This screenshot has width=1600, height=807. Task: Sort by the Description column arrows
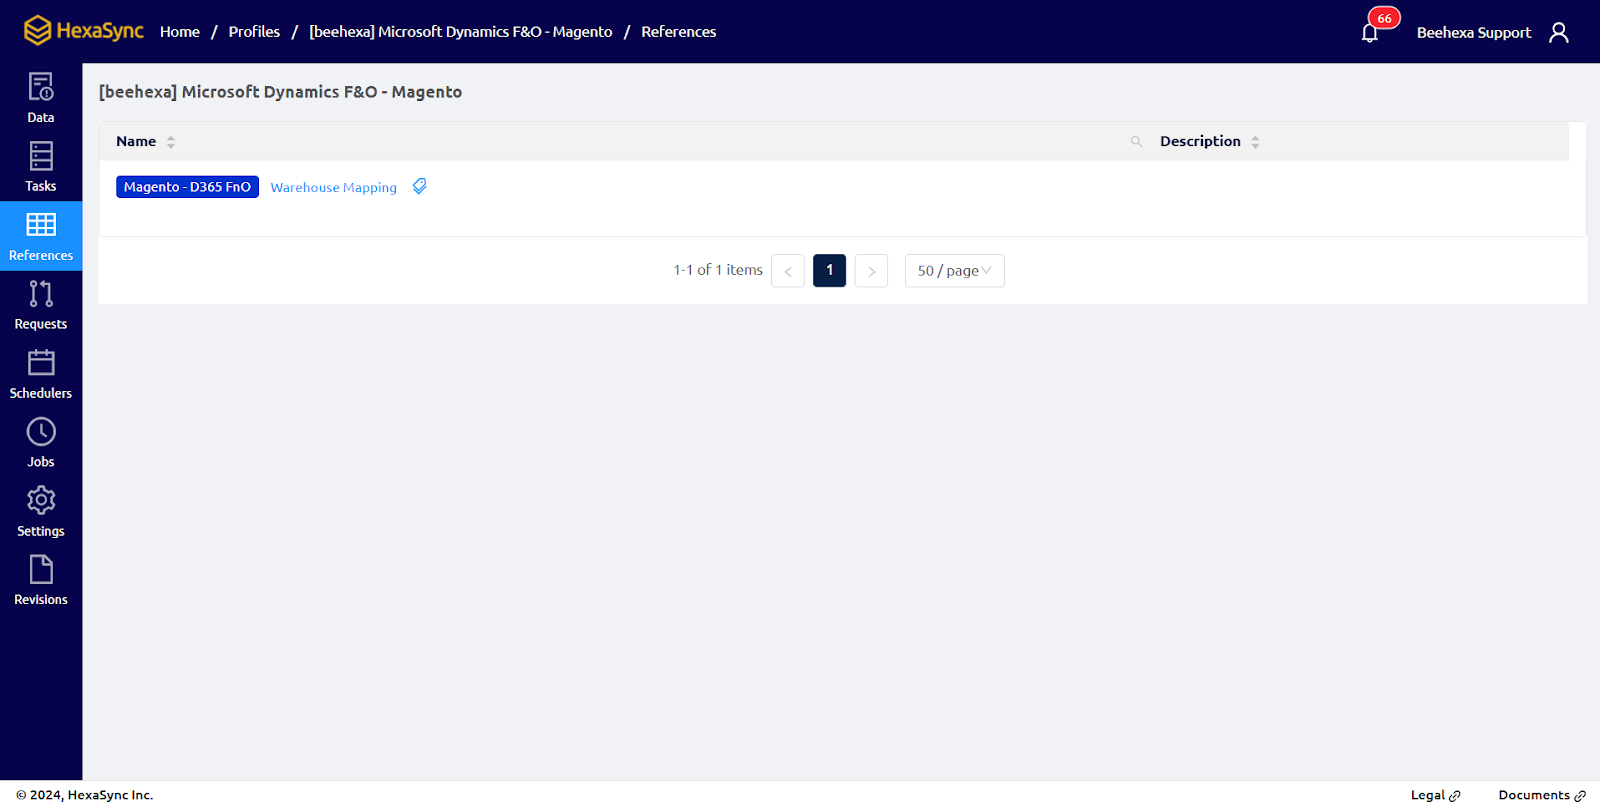coord(1255,142)
